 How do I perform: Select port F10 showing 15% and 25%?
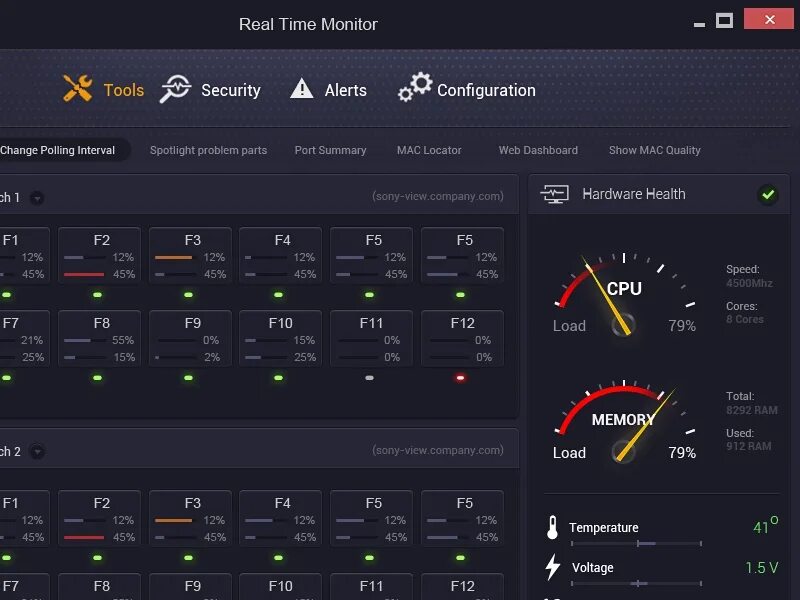pyautogui.click(x=281, y=338)
